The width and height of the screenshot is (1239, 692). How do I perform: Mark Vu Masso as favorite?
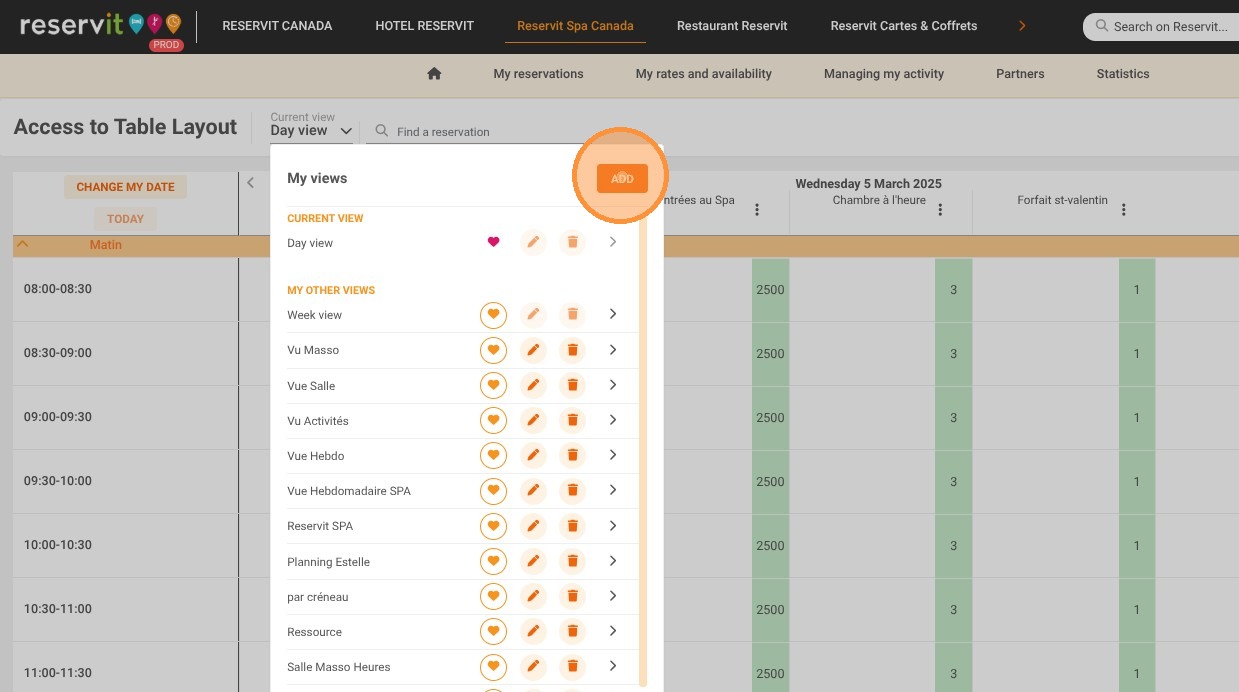click(493, 350)
